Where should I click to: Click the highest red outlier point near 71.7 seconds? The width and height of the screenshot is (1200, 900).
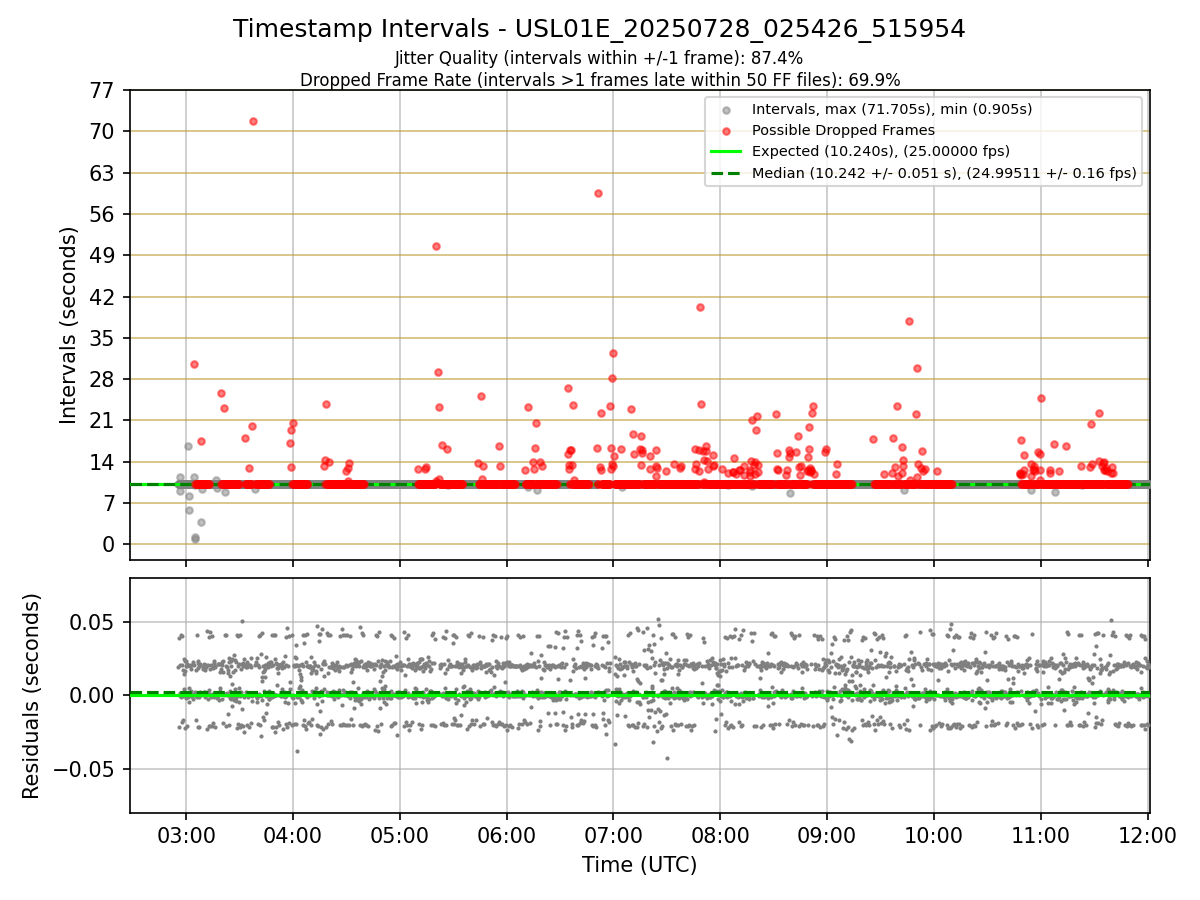[253, 121]
